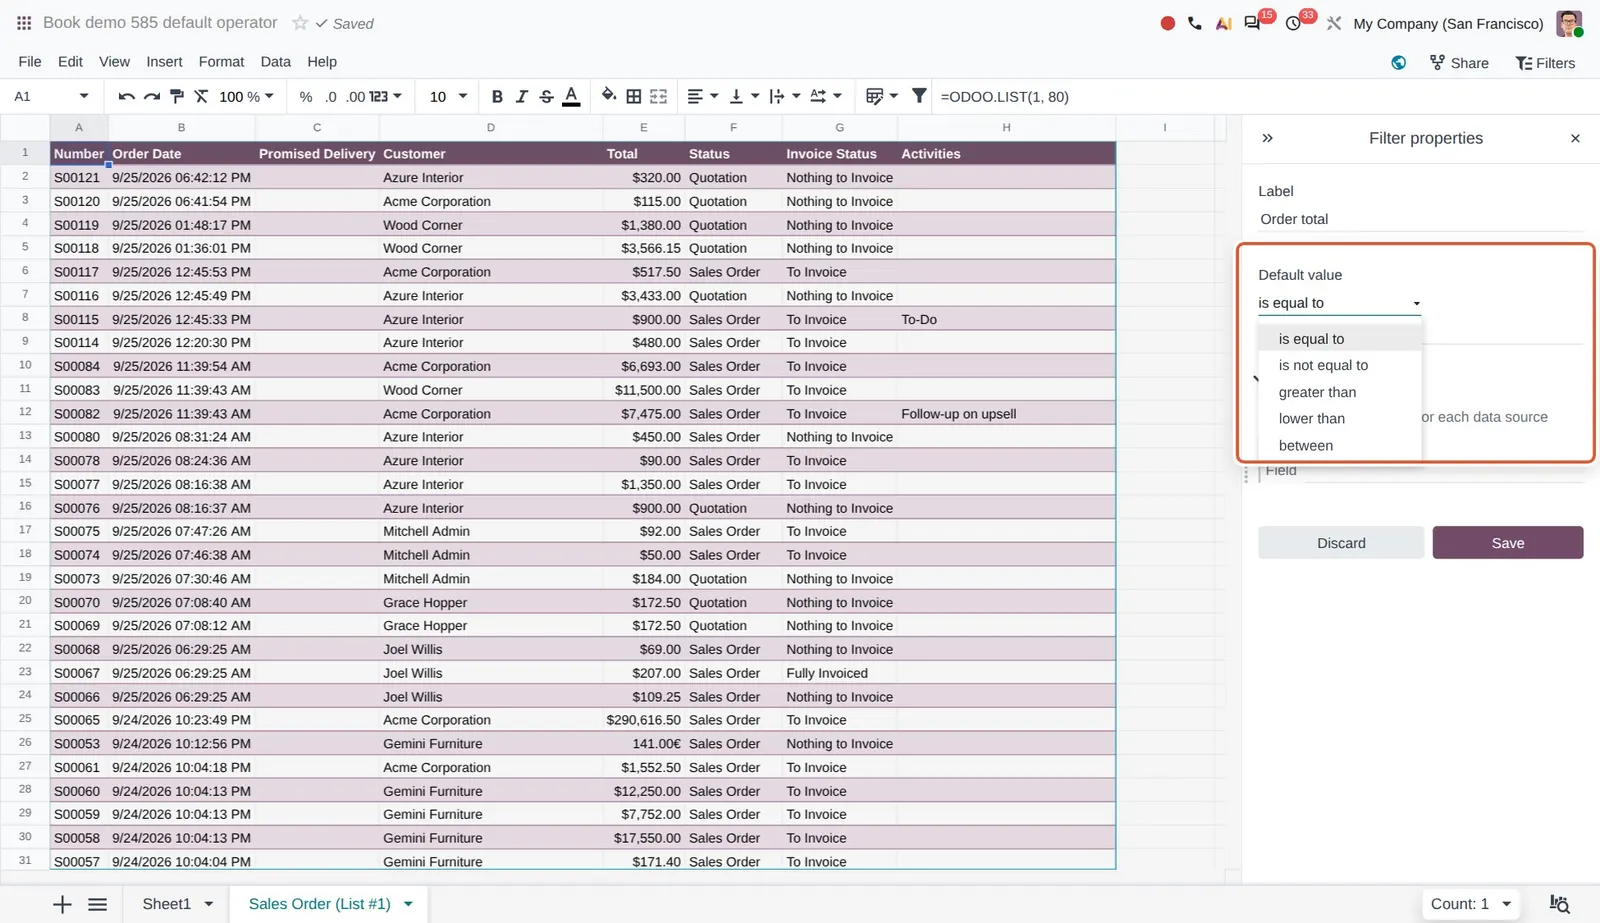Close the Filter properties panel
The image size is (1600, 923).
pyautogui.click(x=1575, y=138)
